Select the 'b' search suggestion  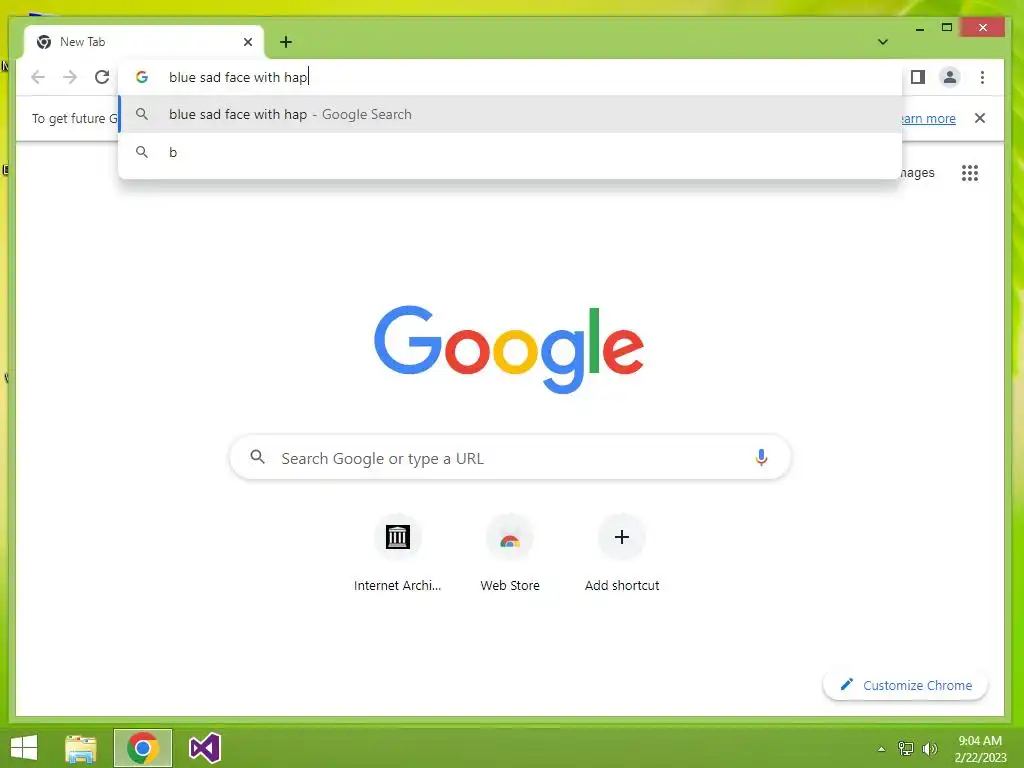tap(510, 152)
